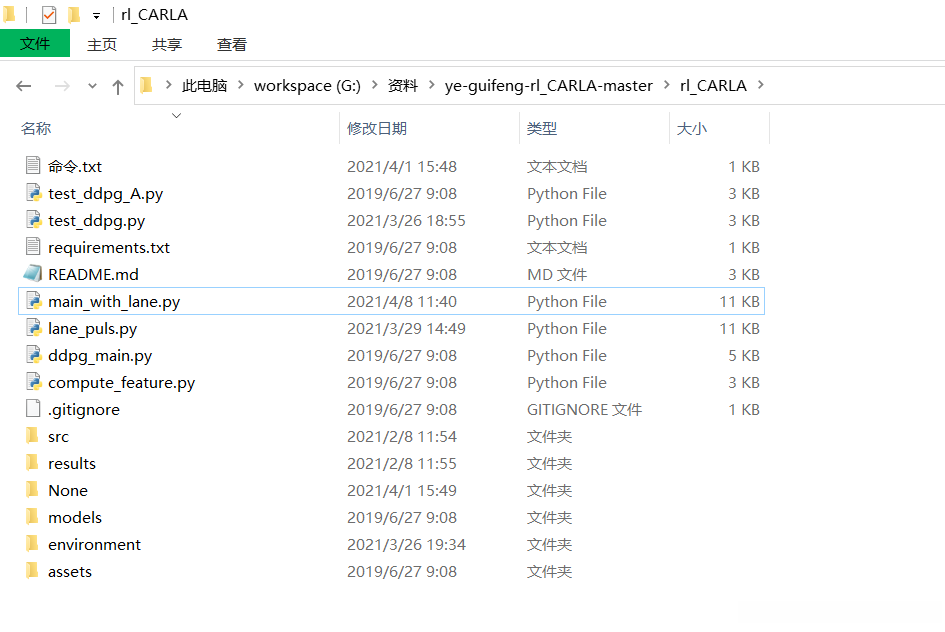Click the Up directory arrow icon
The image size is (945, 632).
pos(118,87)
